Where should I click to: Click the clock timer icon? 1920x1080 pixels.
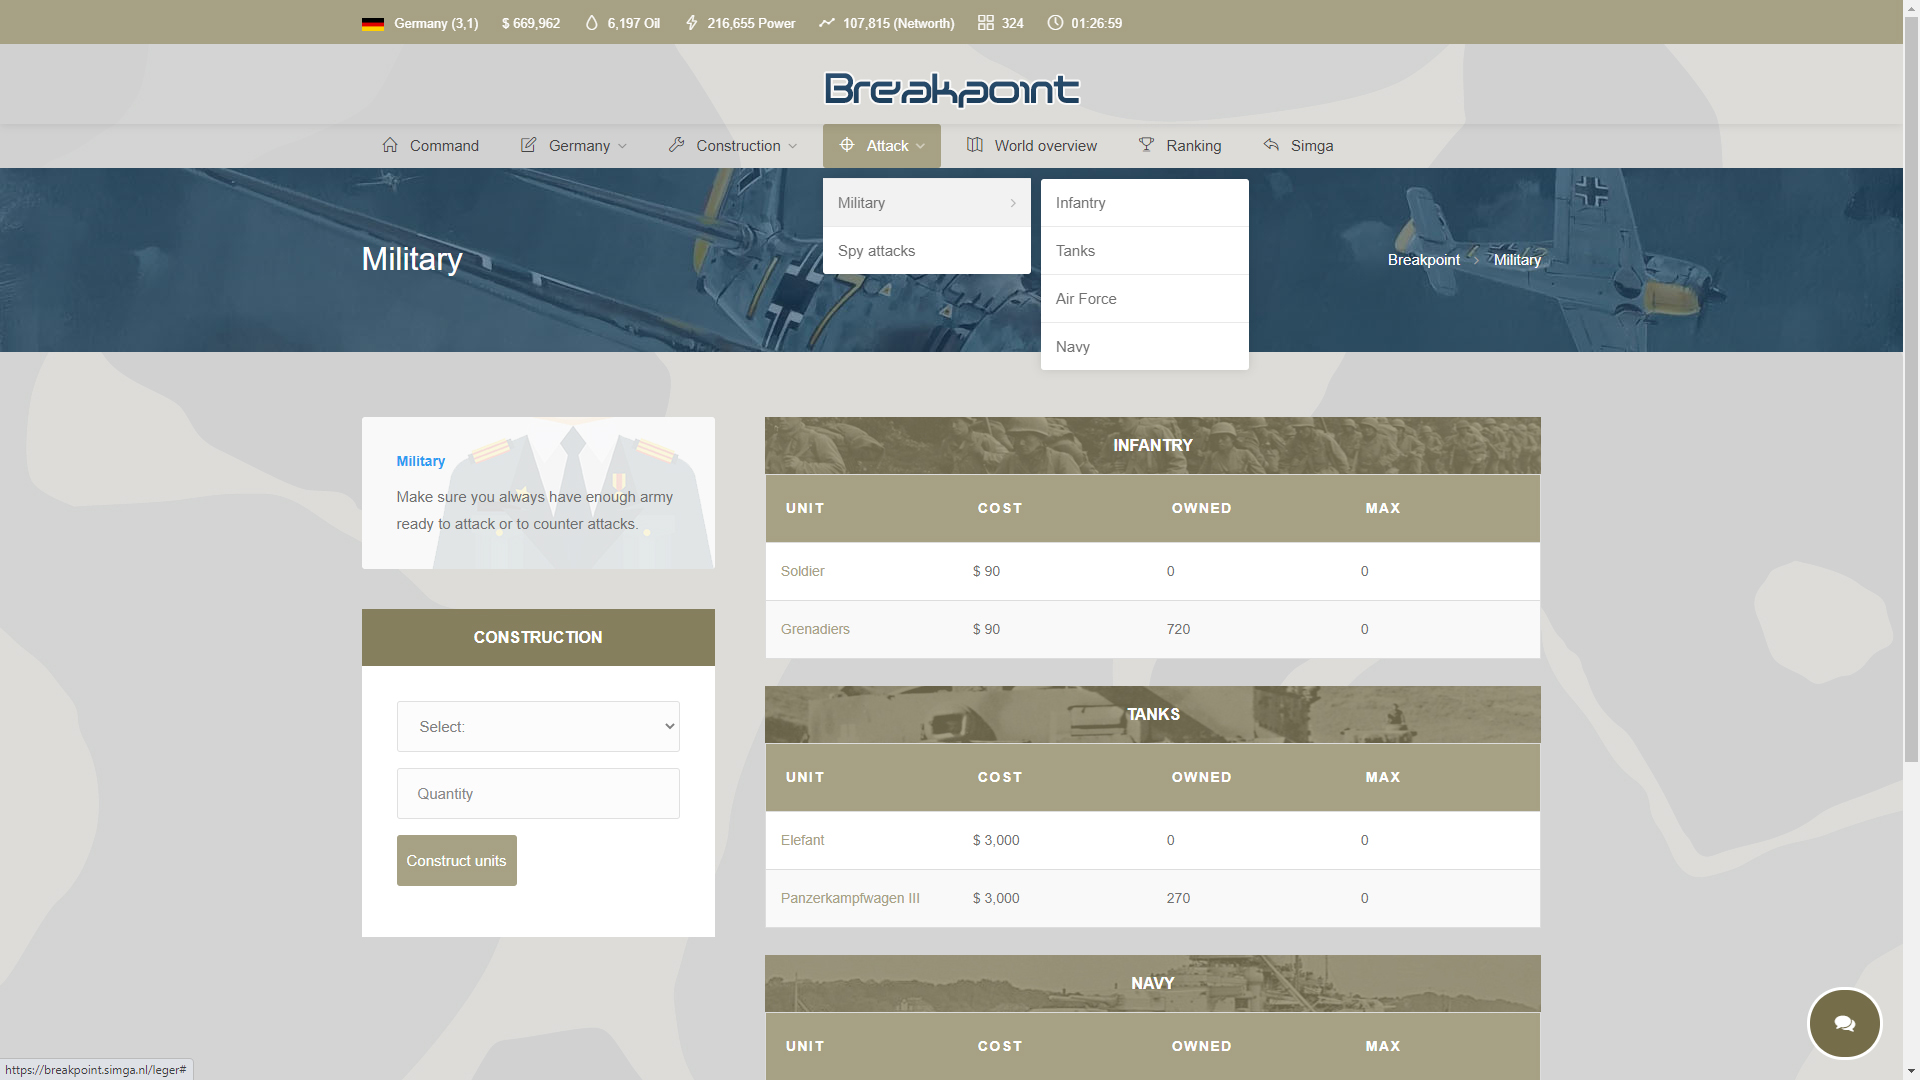(1055, 23)
